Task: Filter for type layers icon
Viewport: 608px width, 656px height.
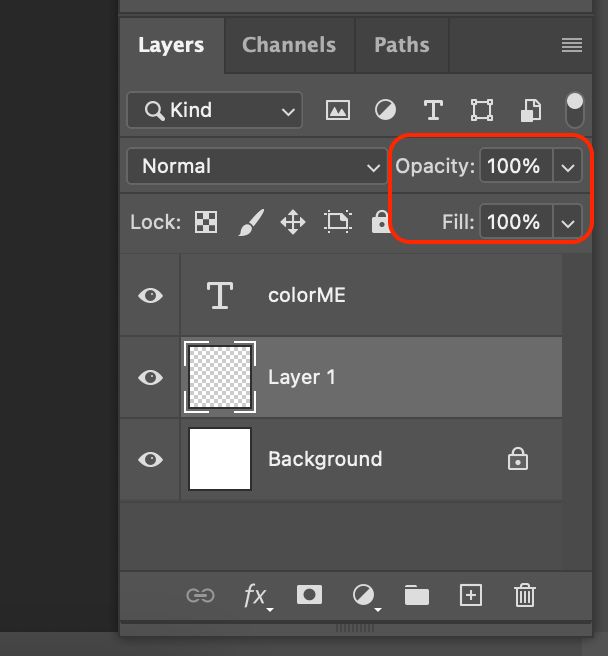Action: point(433,110)
